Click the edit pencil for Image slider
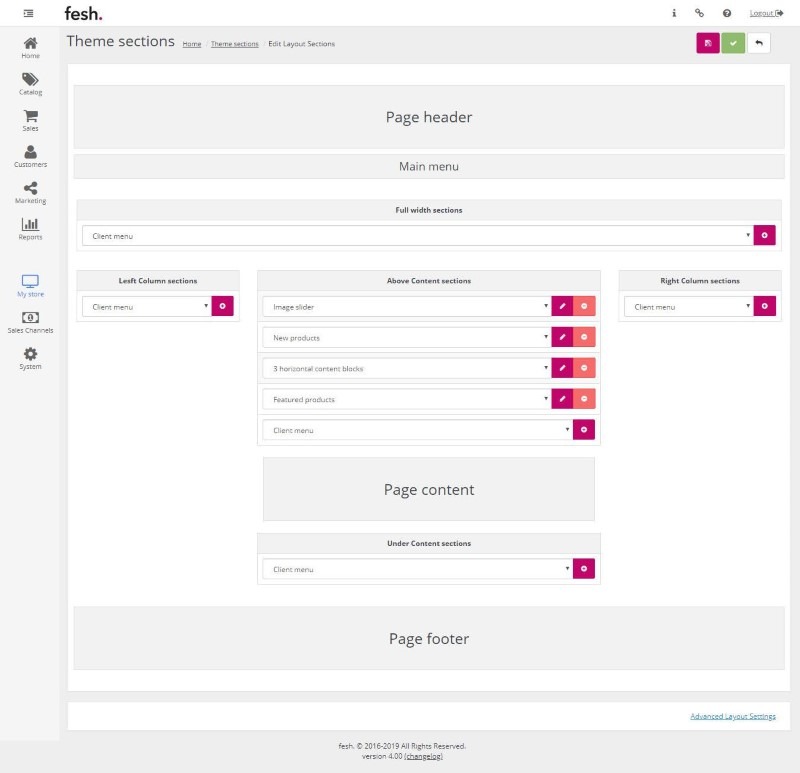This screenshot has height=773, width=800. click(562, 307)
